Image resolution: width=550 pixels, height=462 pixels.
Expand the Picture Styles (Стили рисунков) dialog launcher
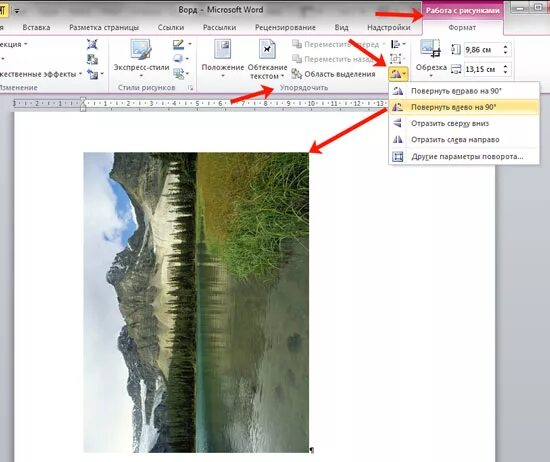190,88
